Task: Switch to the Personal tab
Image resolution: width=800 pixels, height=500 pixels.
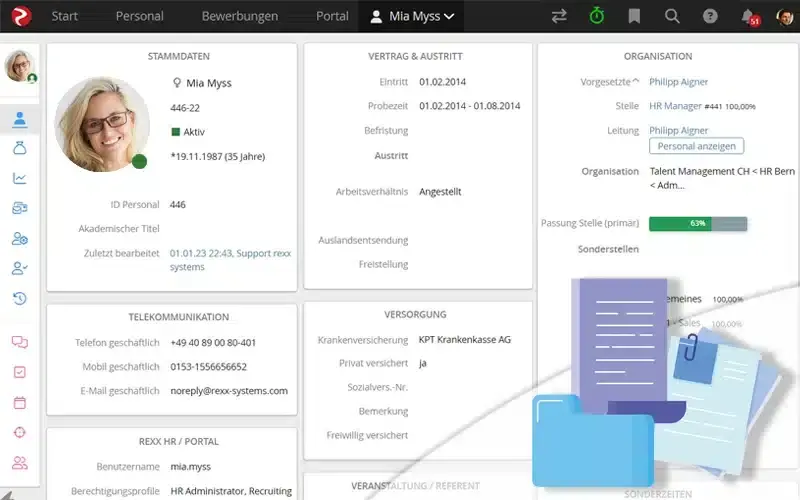Action: [139, 16]
